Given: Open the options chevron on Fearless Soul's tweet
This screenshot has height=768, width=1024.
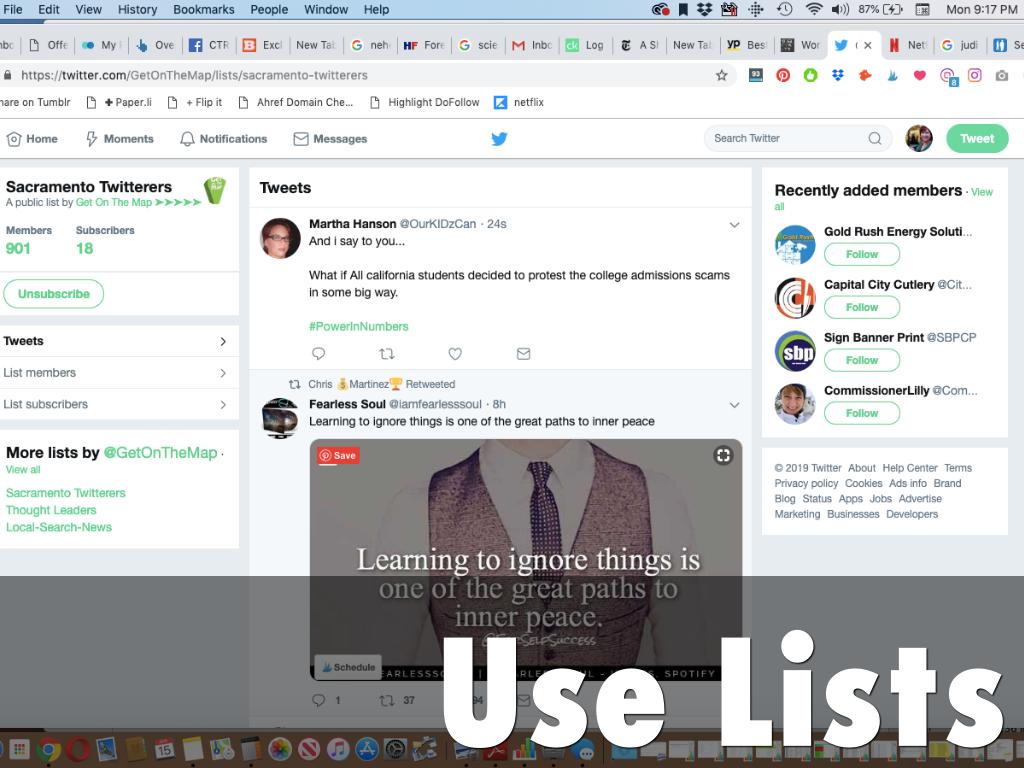Looking at the screenshot, I should click(734, 405).
